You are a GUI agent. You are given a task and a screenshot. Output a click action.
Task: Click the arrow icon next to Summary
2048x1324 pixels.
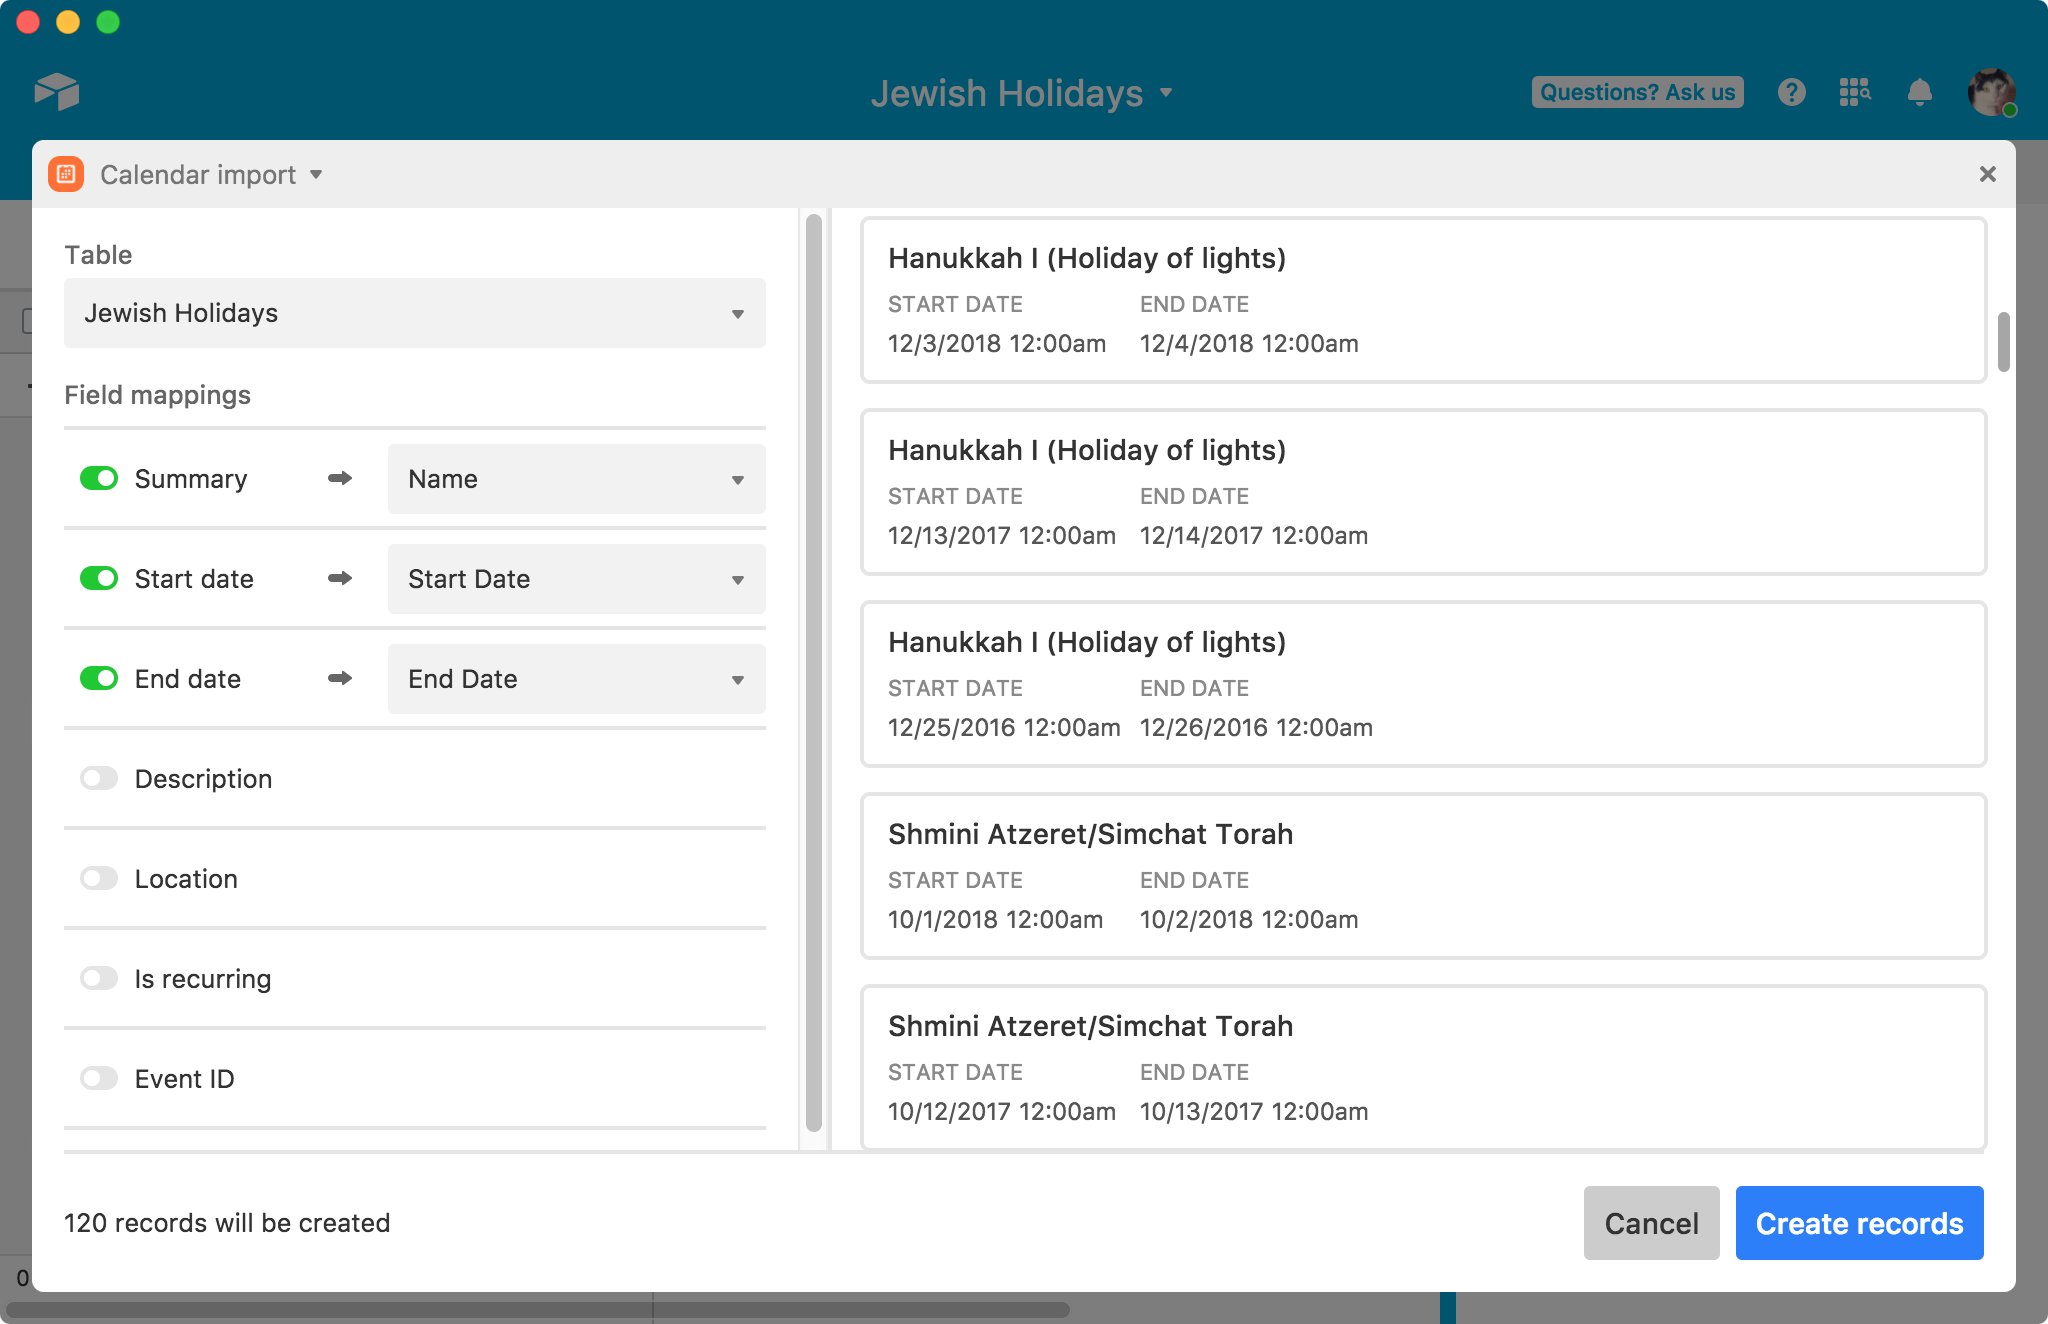pos(340,479)
